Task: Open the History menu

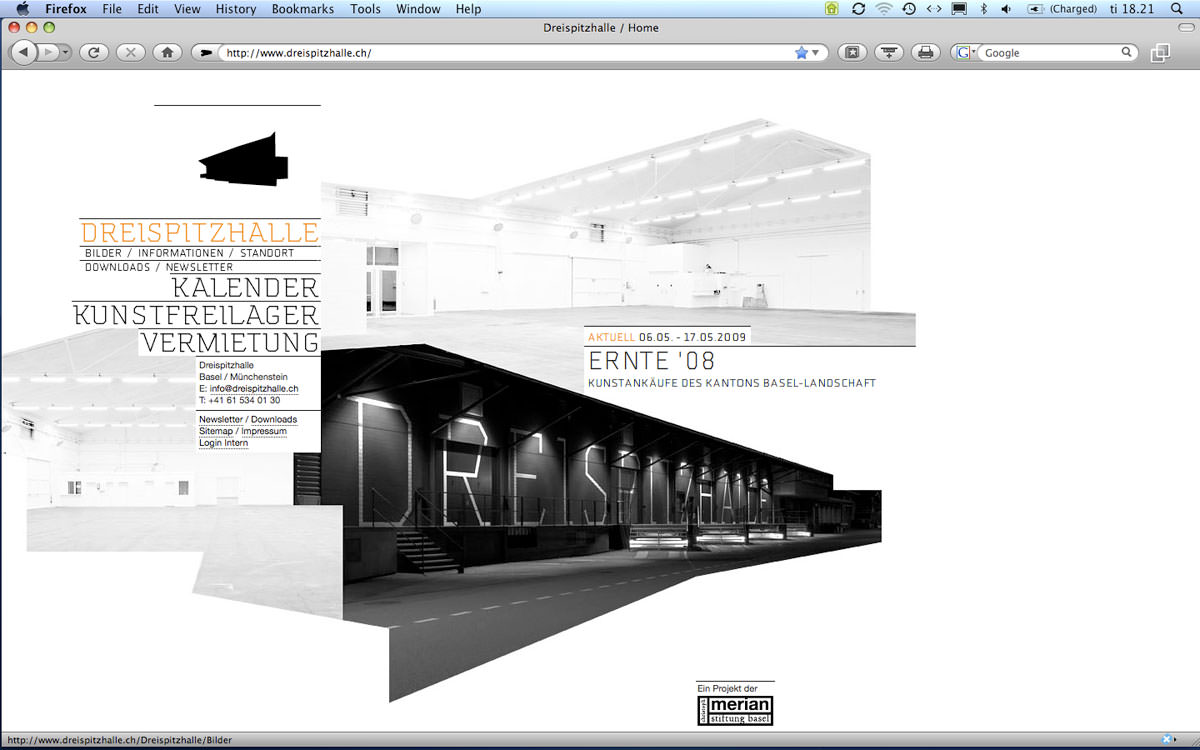Action: pyautogui.click(x=236, y=9)
